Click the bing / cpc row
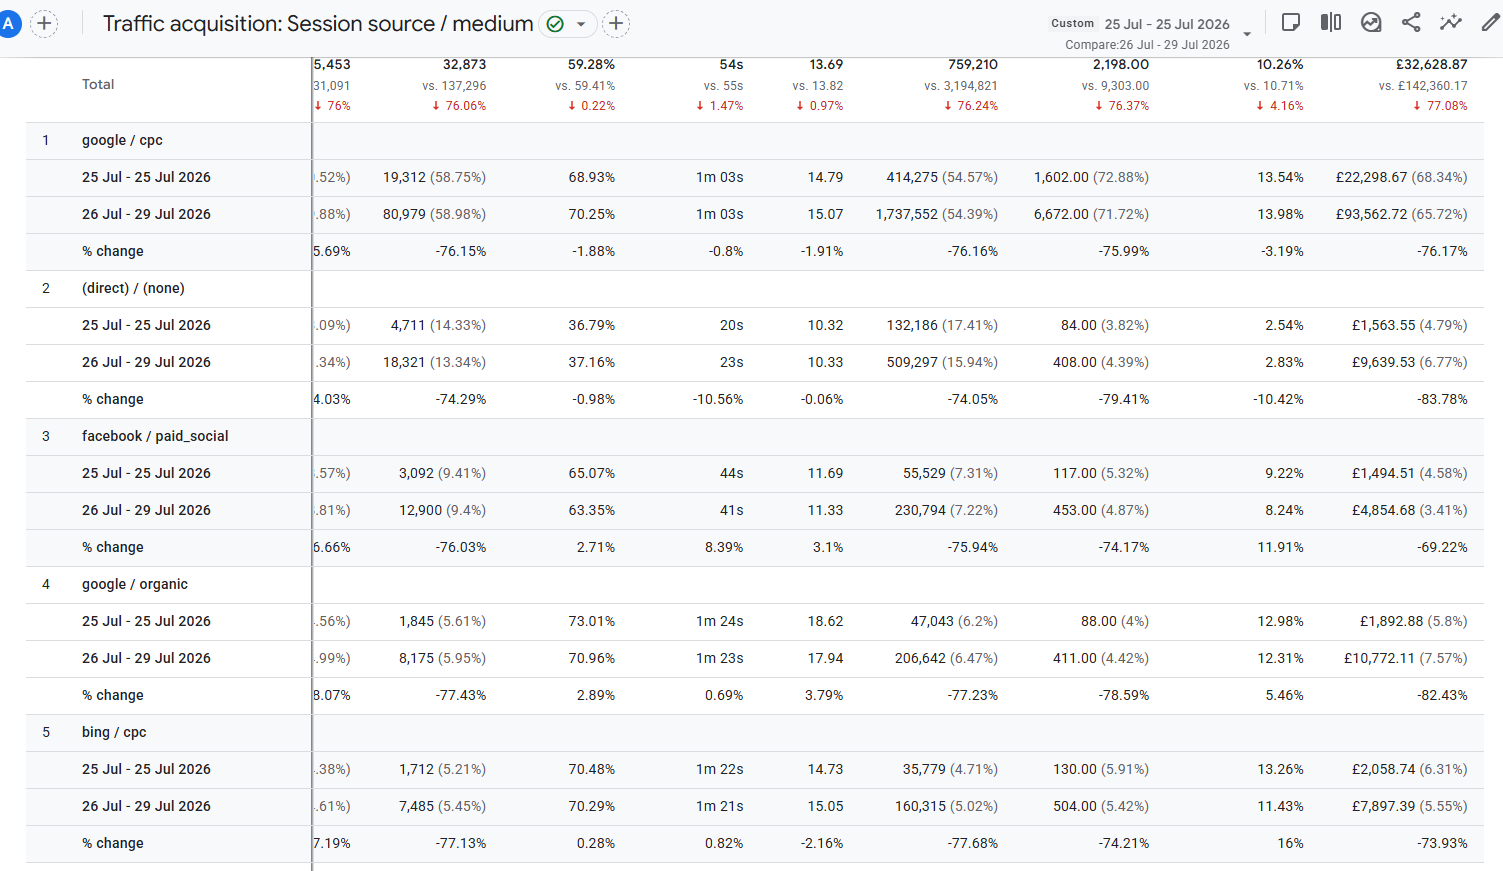Screen dimensions: 1503x871 coord(754,733)
